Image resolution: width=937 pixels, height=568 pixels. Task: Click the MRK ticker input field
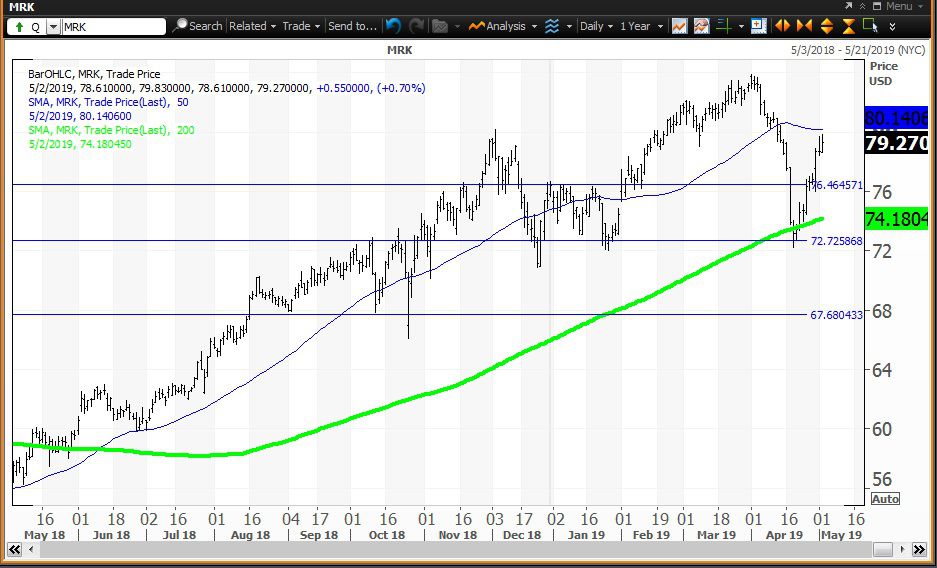click(x=113, y=27)
